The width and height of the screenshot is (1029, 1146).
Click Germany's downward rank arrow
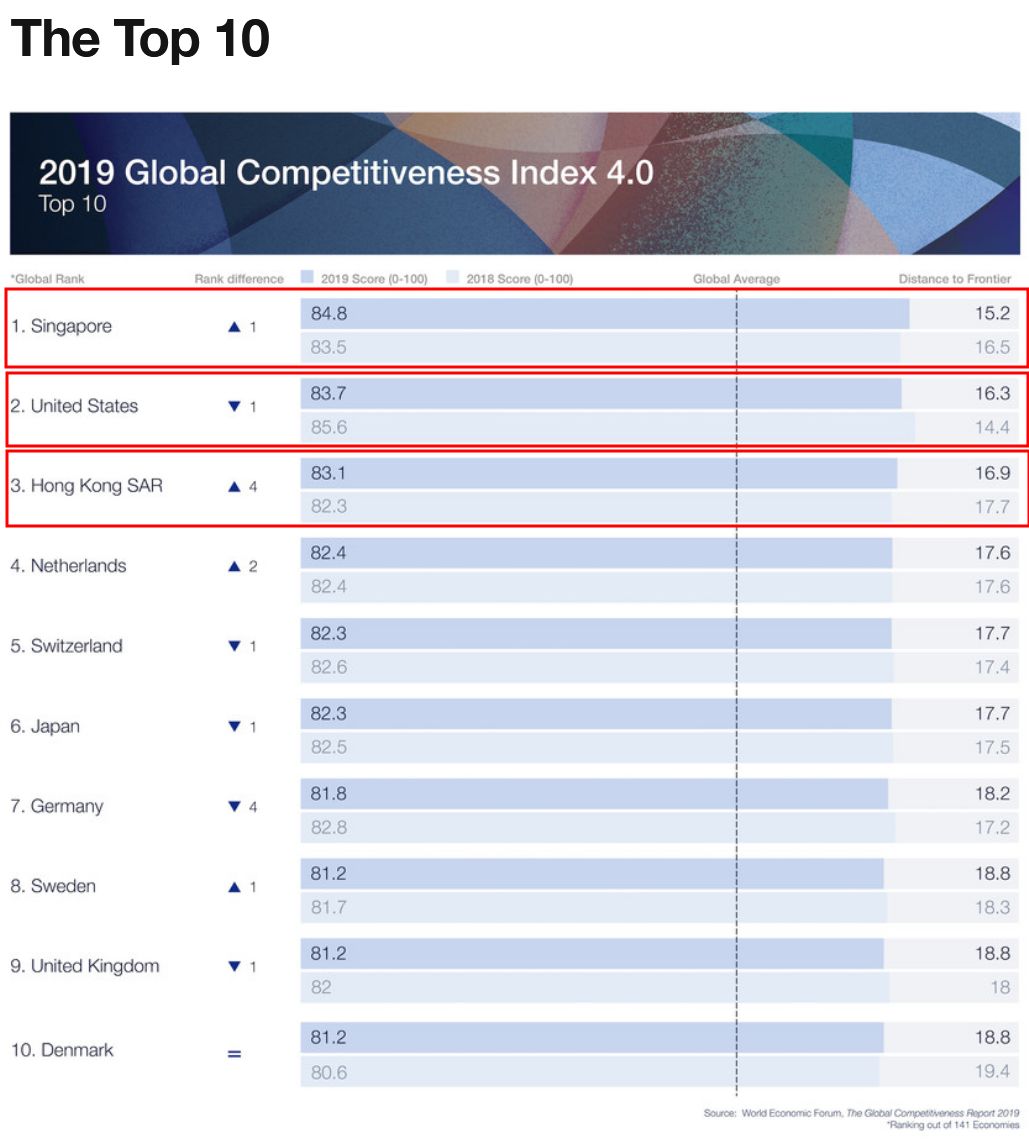tap(234, 807)
